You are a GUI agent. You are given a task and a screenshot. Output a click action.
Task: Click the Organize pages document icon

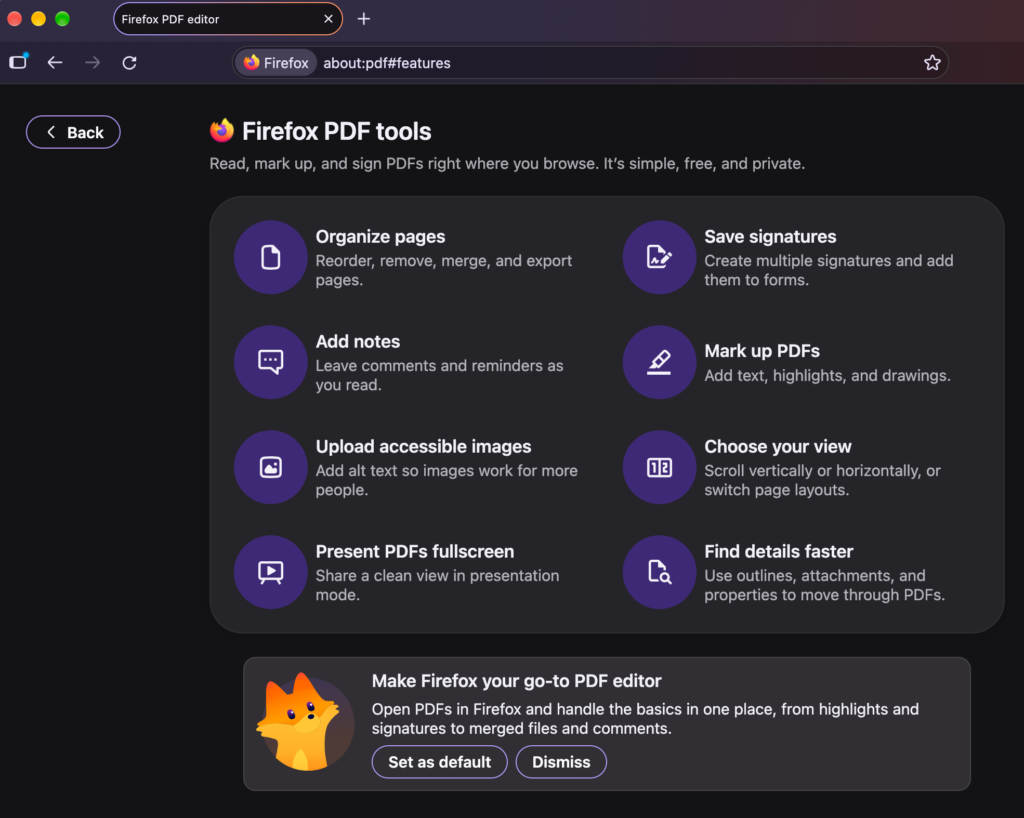tap(270, 257)
